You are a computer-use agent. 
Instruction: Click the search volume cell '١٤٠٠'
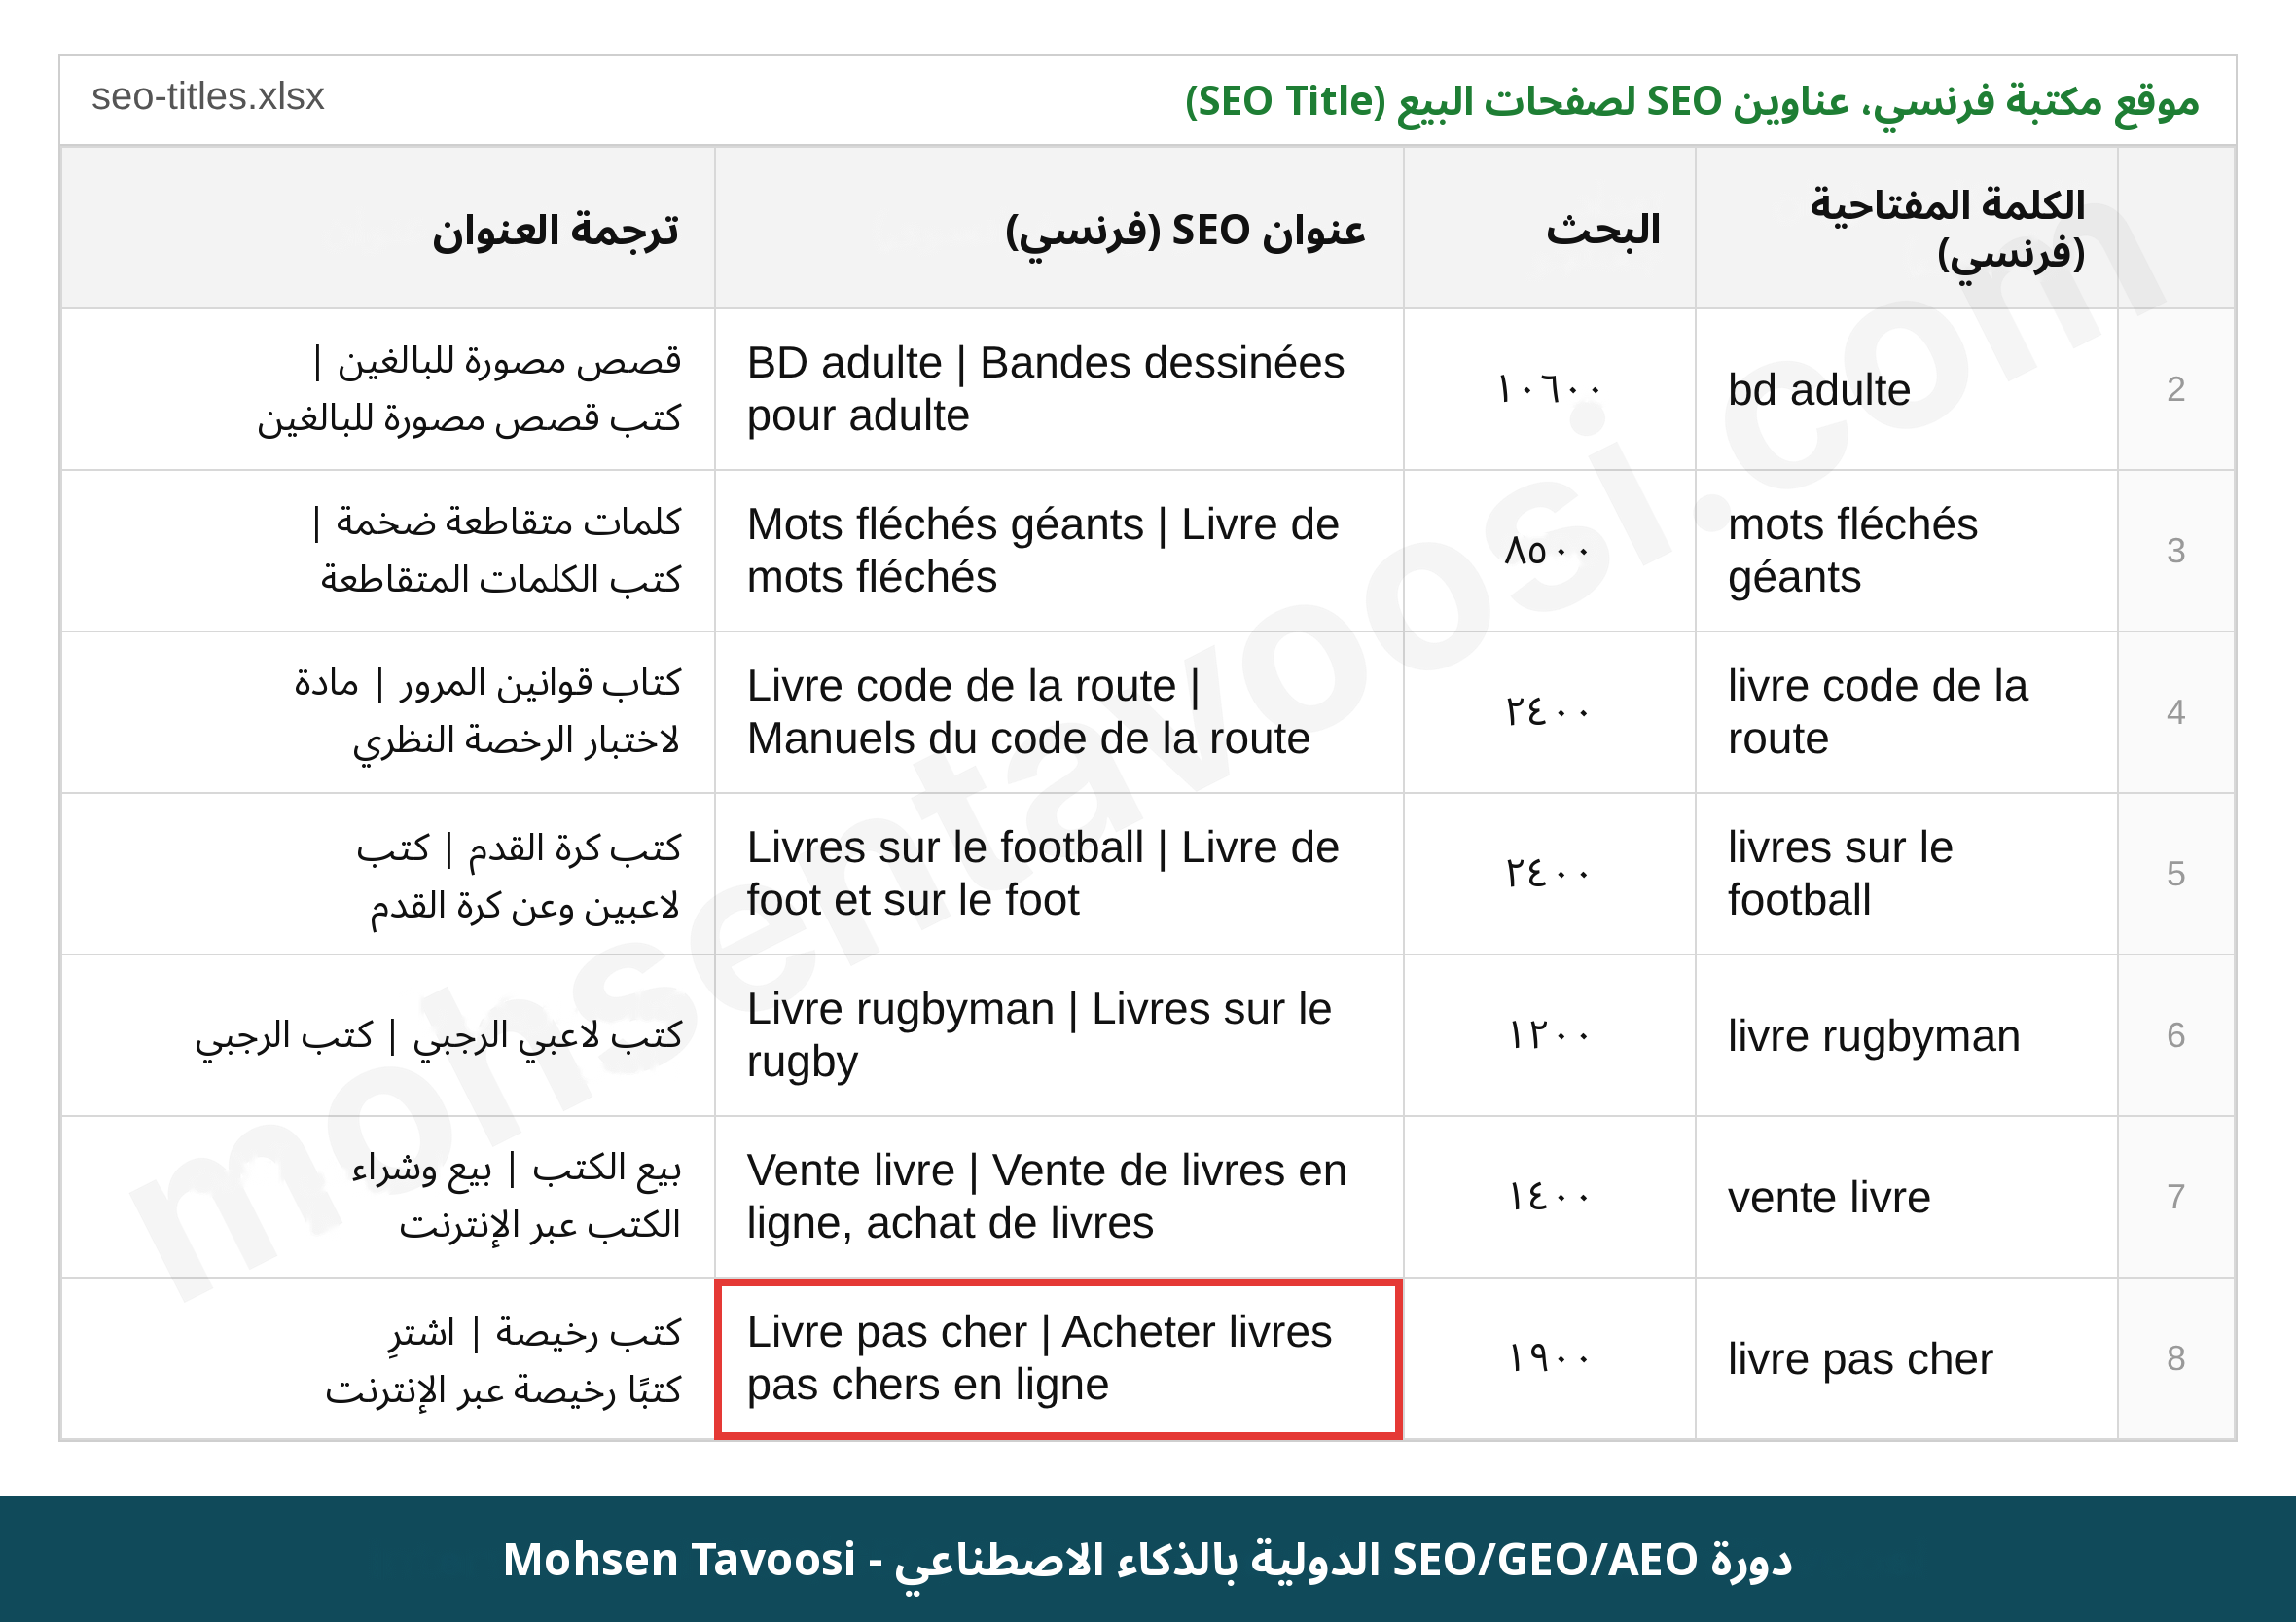pos(1549,1196)
